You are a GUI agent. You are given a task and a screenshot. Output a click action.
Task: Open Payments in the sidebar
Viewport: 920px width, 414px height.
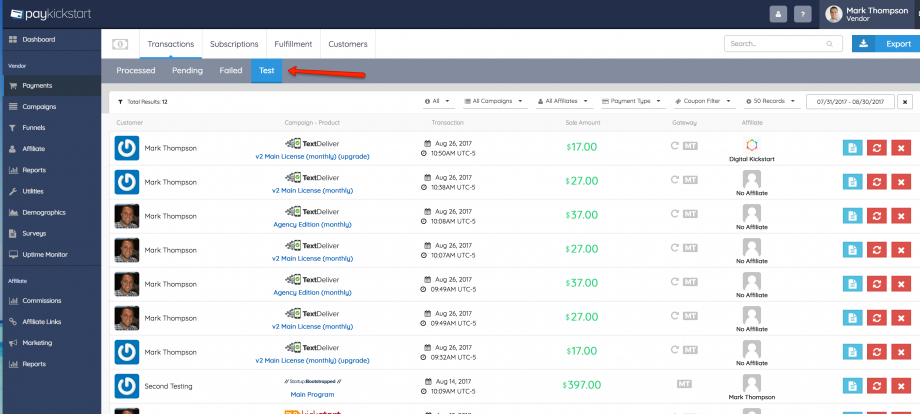50,86
